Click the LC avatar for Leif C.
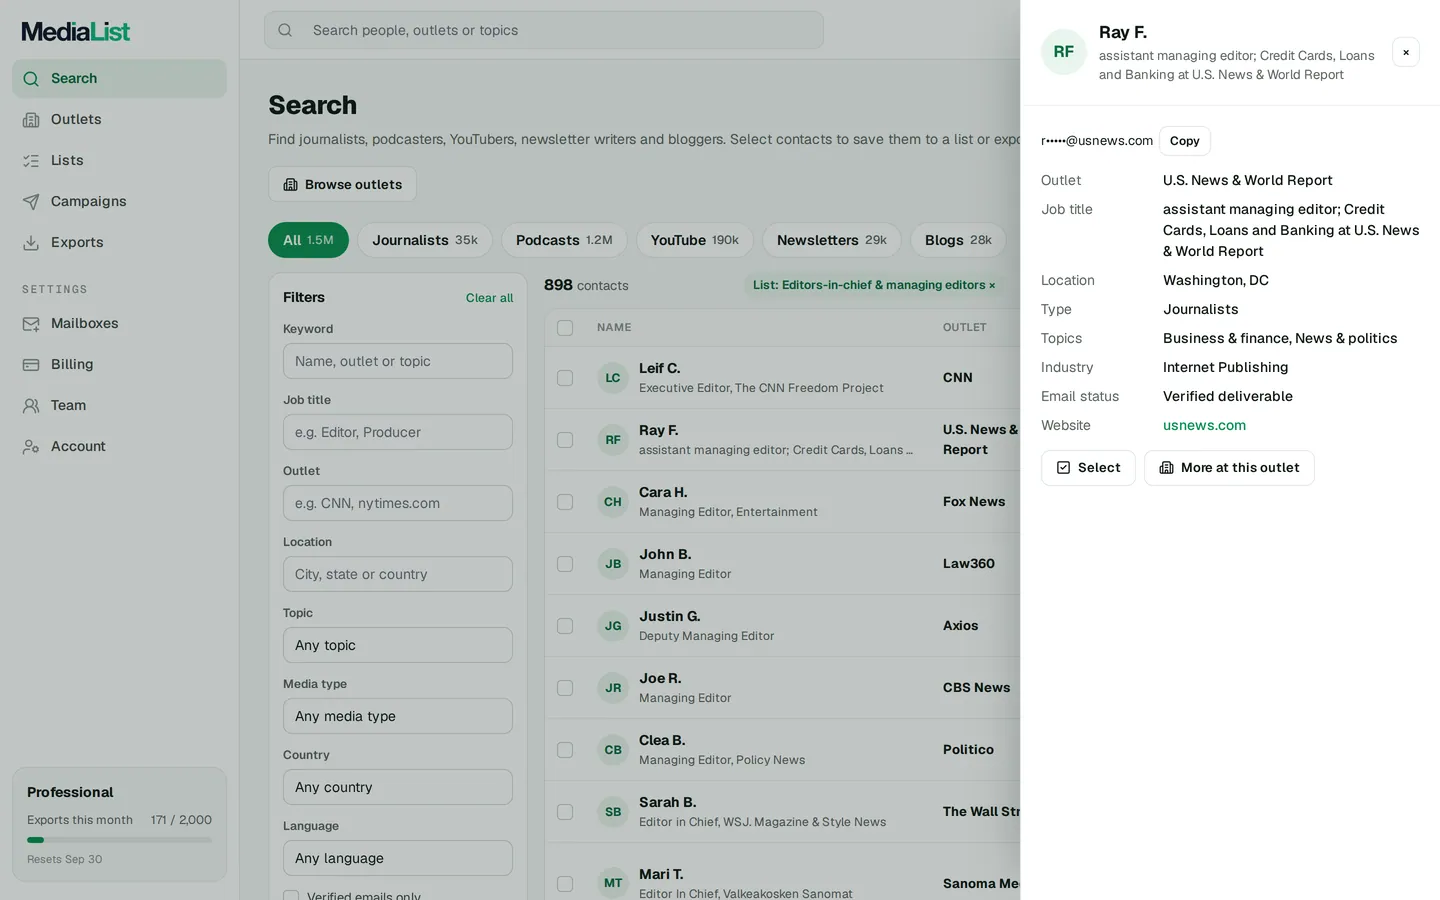 [x=613, y=378]
